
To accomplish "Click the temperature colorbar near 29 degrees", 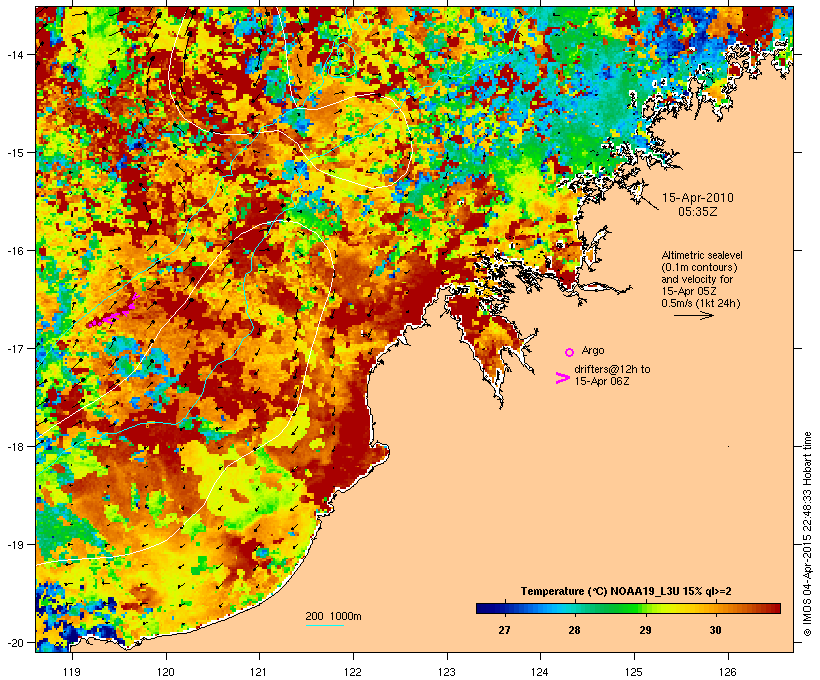I will pyautogui.click(x=645, y=608).
